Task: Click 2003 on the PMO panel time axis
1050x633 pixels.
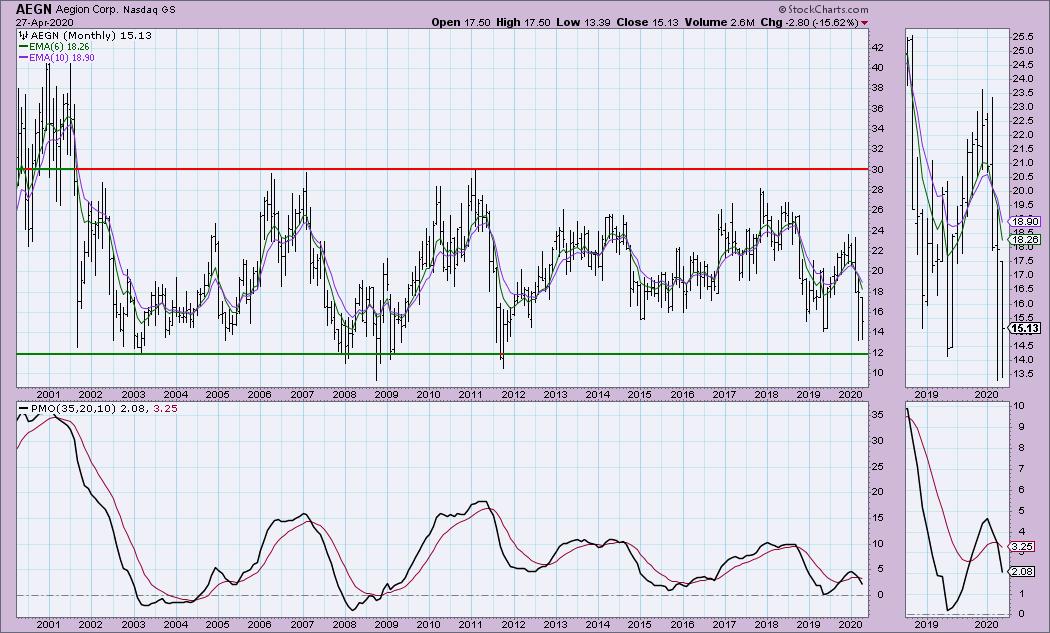Action: [x=133, y=624]
